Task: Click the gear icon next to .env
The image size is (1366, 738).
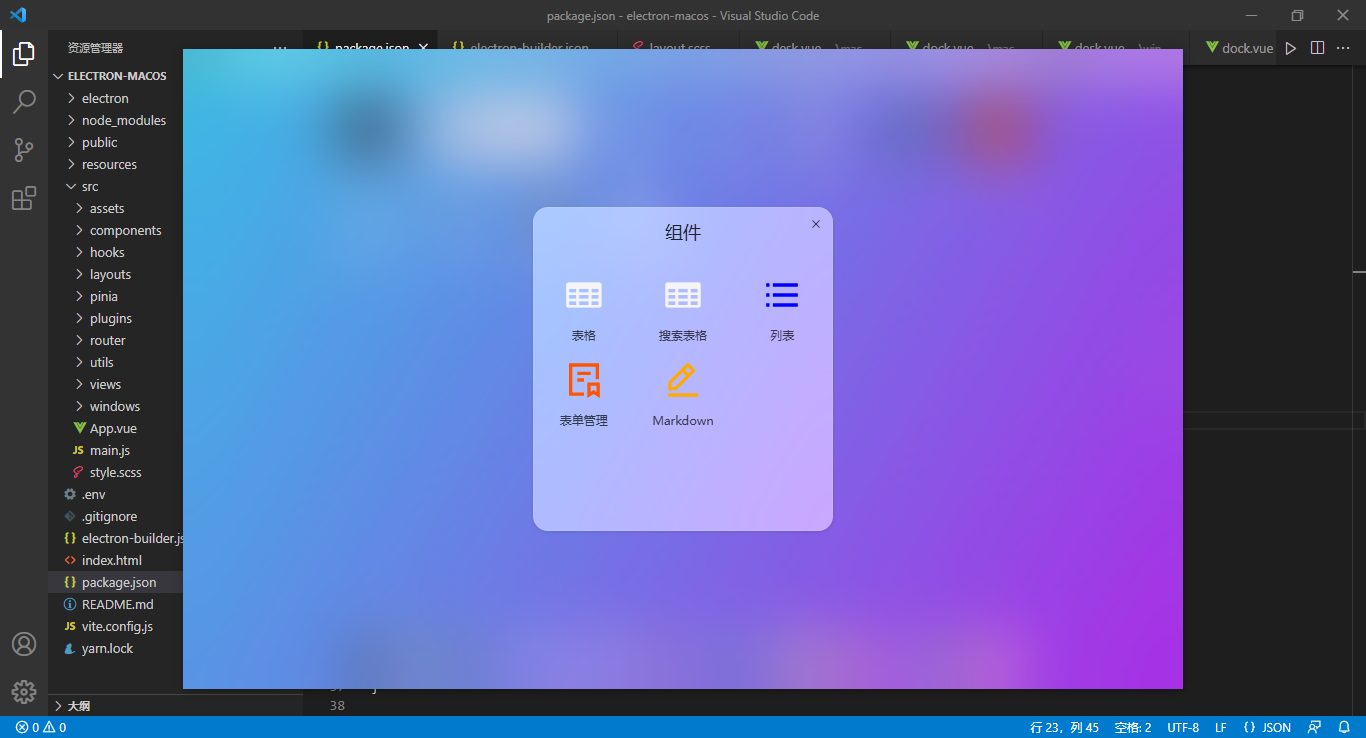Action: 70,494
